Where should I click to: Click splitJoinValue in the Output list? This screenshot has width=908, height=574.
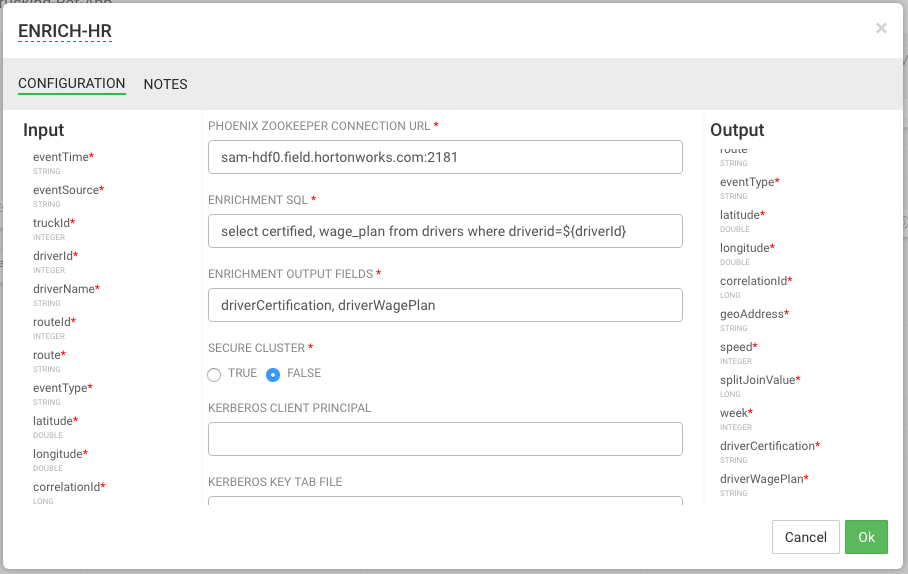coord(757,380)
